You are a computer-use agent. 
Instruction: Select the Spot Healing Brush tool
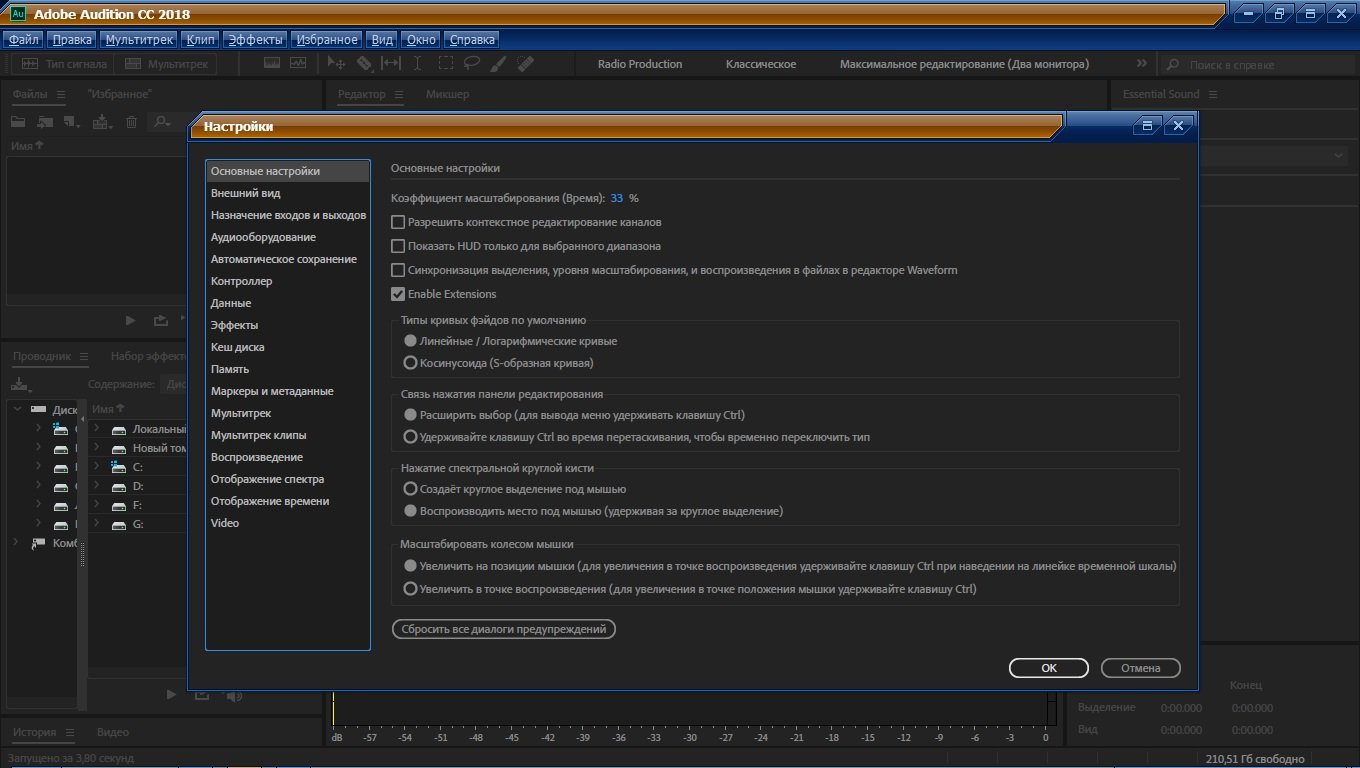(525, 63)
